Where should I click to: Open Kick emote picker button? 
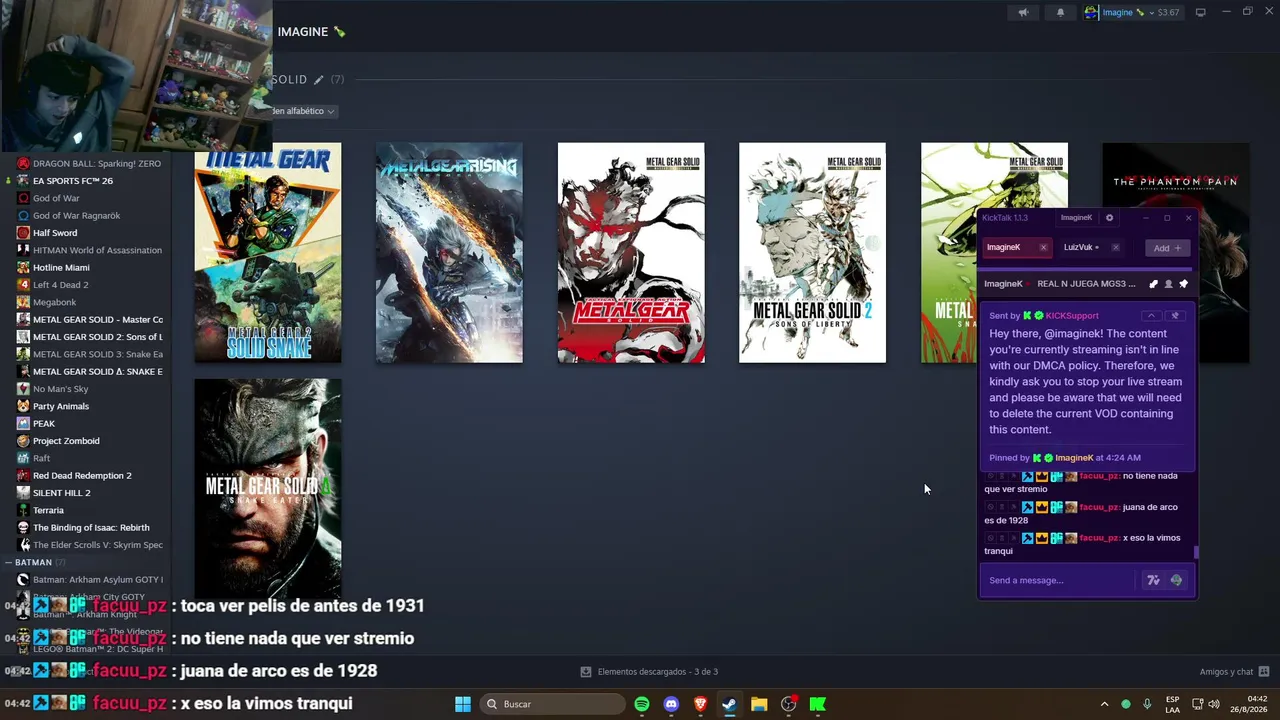[x=1176, y=581]
